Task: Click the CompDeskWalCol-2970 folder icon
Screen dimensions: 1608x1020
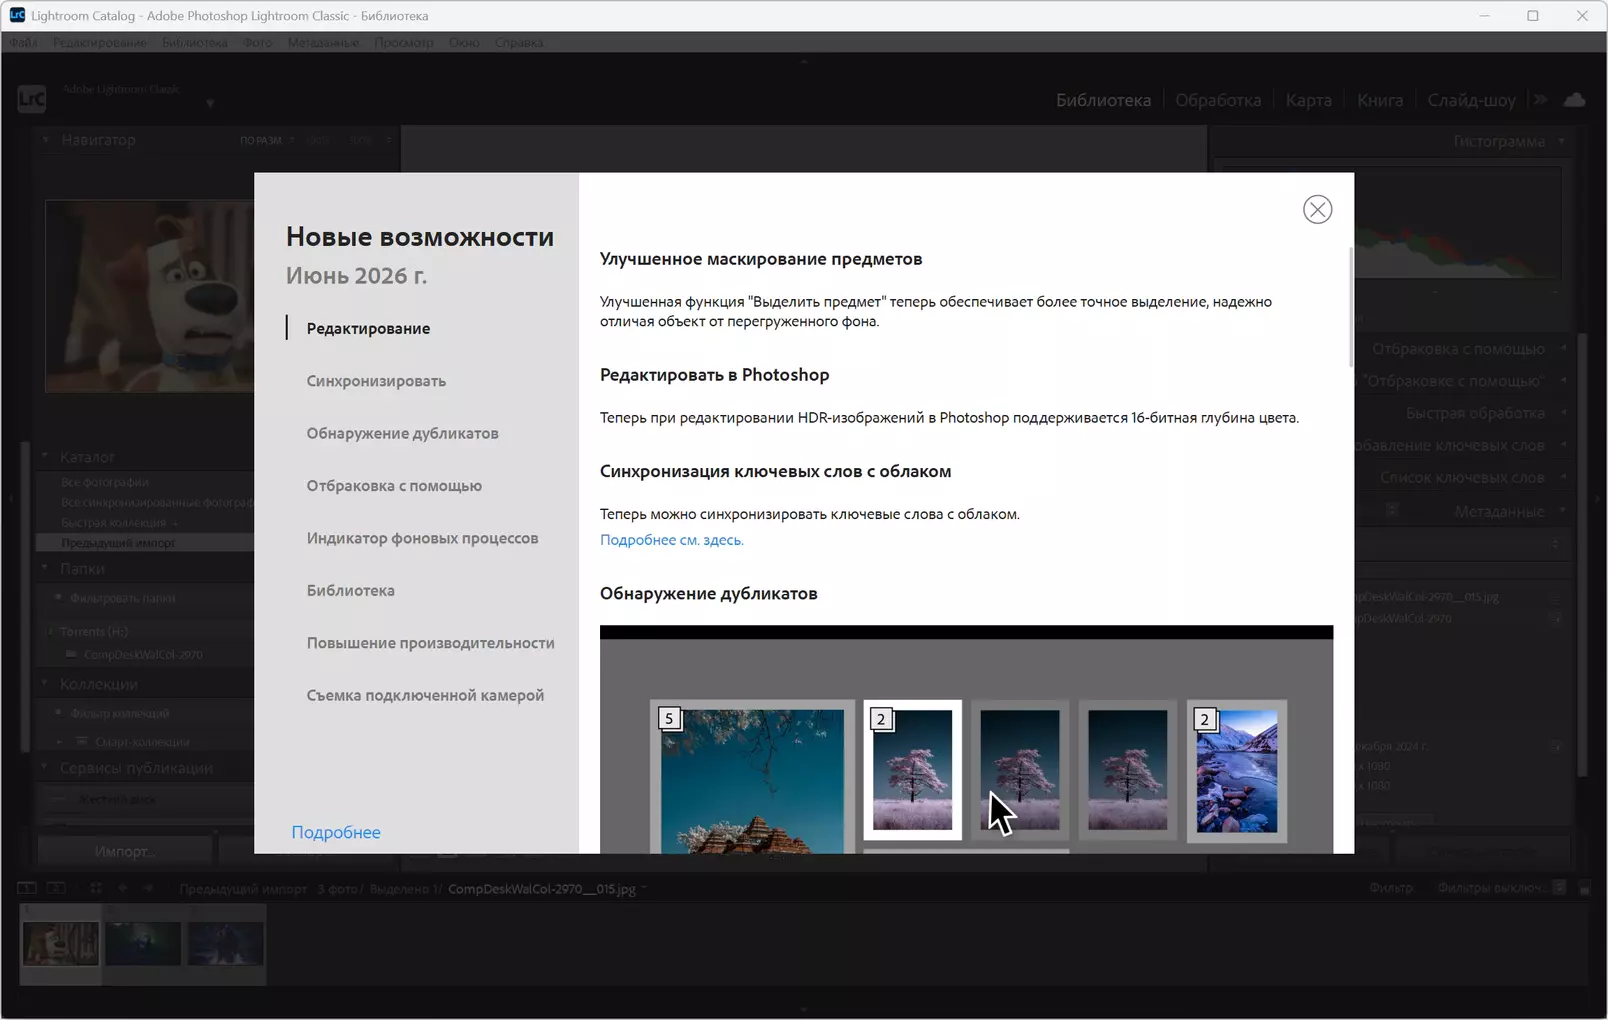Action: point(71,655)
